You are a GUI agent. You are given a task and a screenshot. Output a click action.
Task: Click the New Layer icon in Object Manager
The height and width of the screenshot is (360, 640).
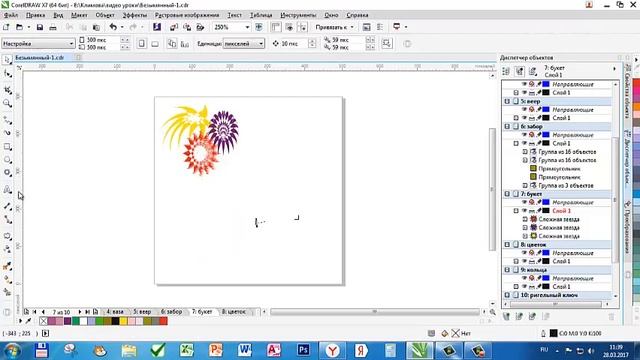point(506,316)
